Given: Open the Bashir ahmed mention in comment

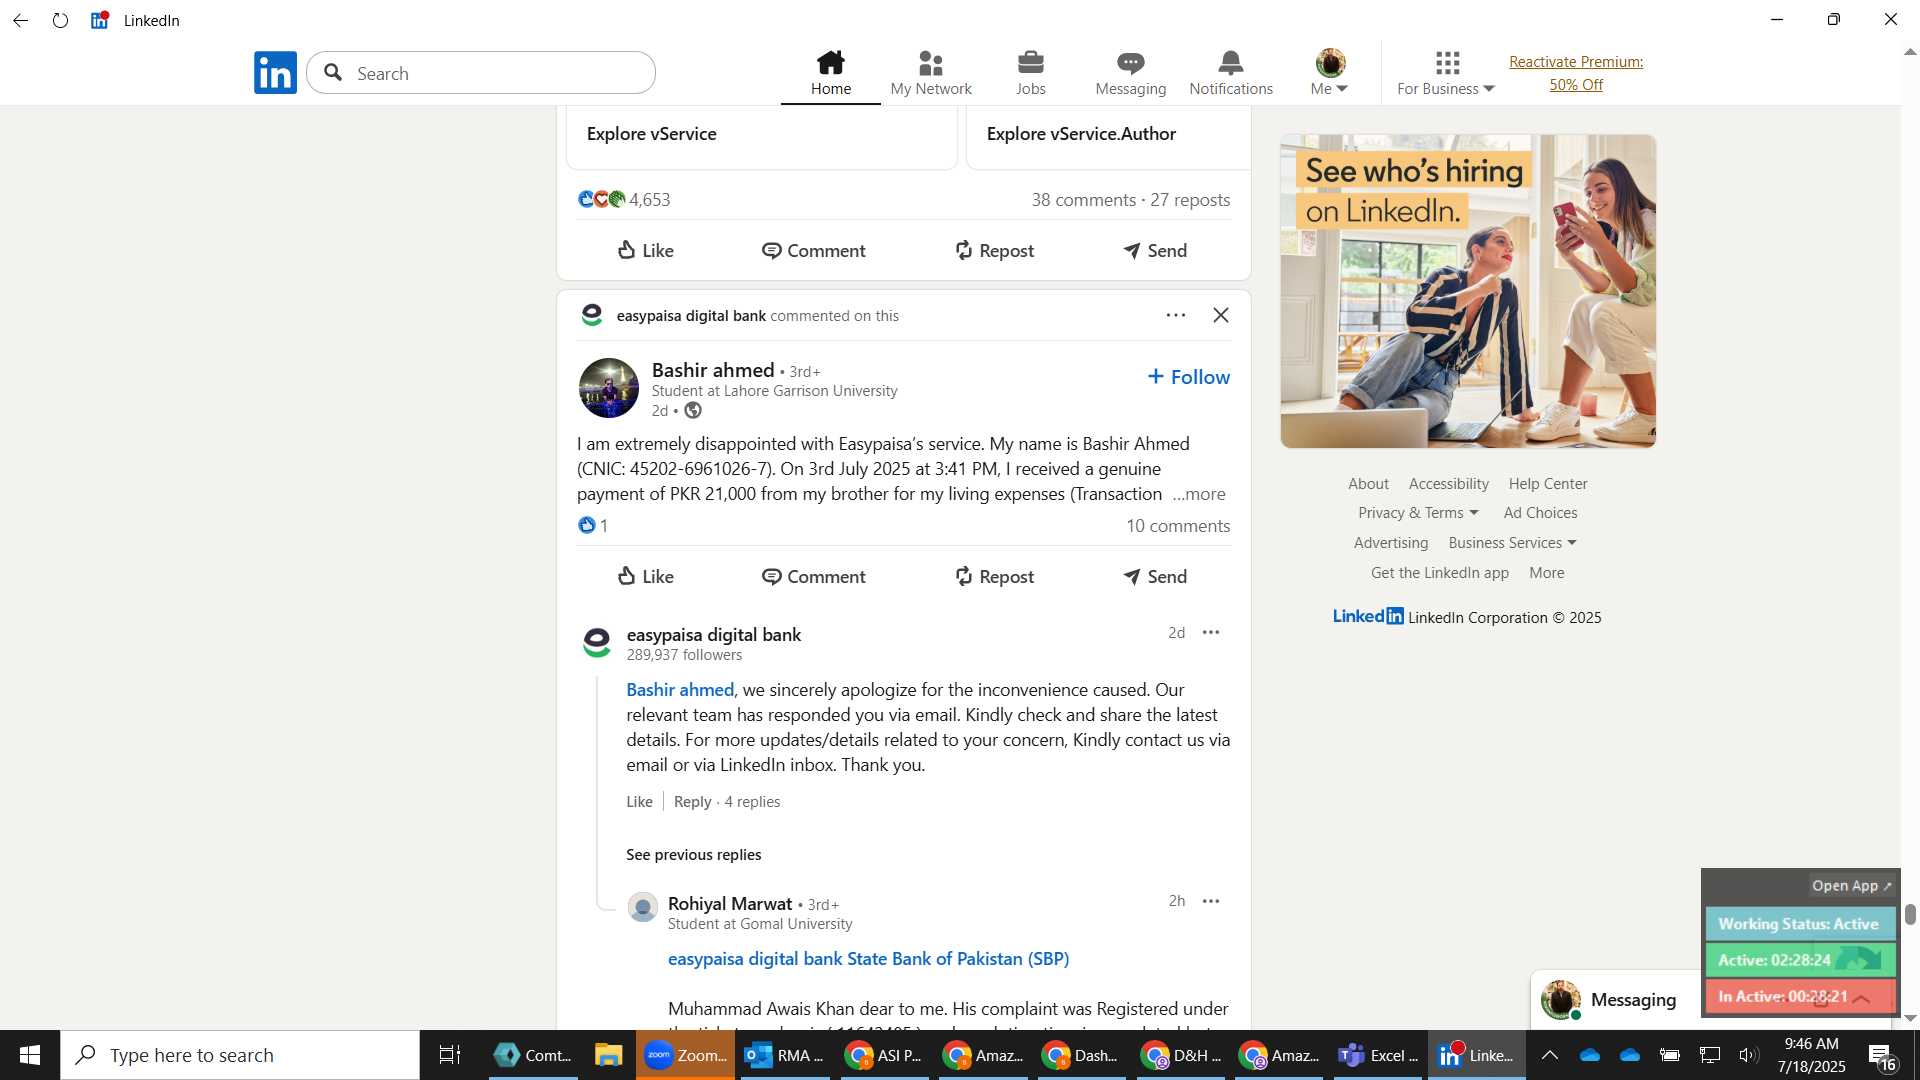Looking at the screenshot, I should [680, 690].
